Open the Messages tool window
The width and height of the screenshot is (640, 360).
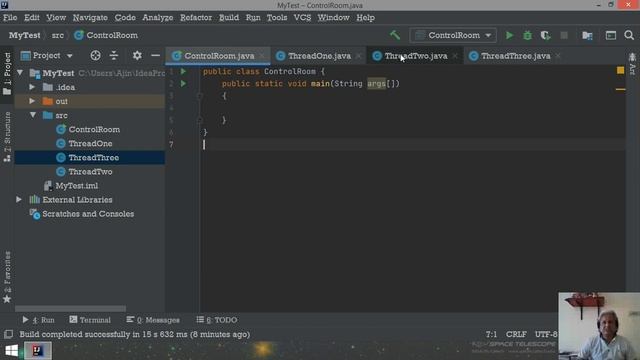(x=153, y=320)
